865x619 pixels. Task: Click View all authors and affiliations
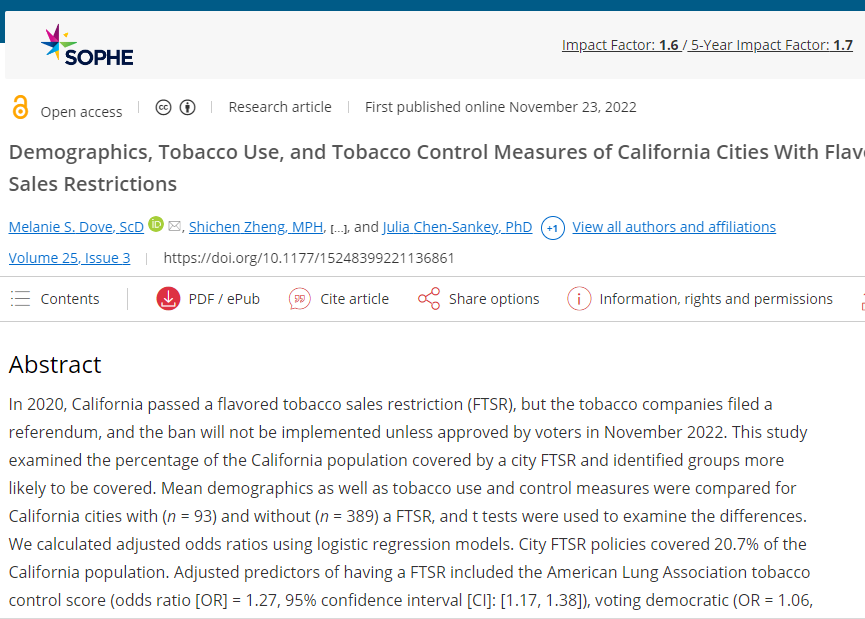(674, 227)
